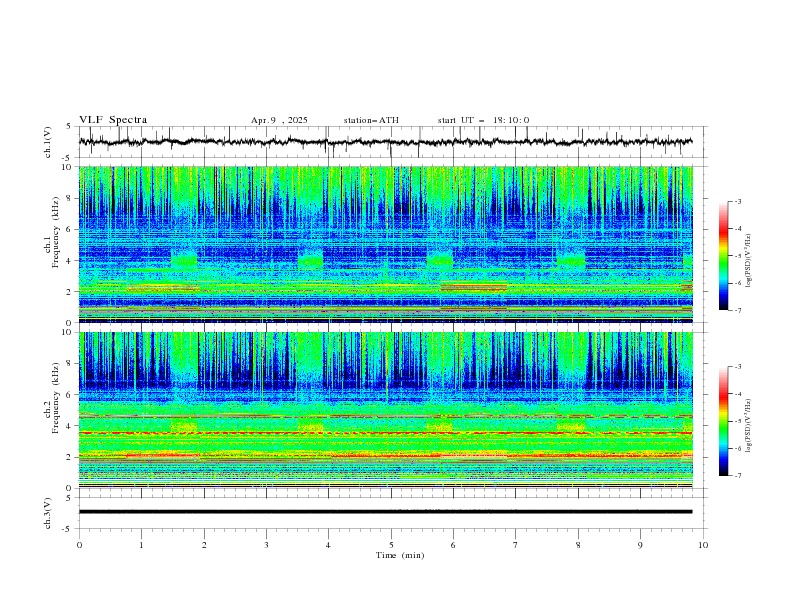Click the ch.2 colorbar 'log(PSD)(V²/Hz)' label
The image size is (792, 612).
pyautogui.click(x=749, y=425)
